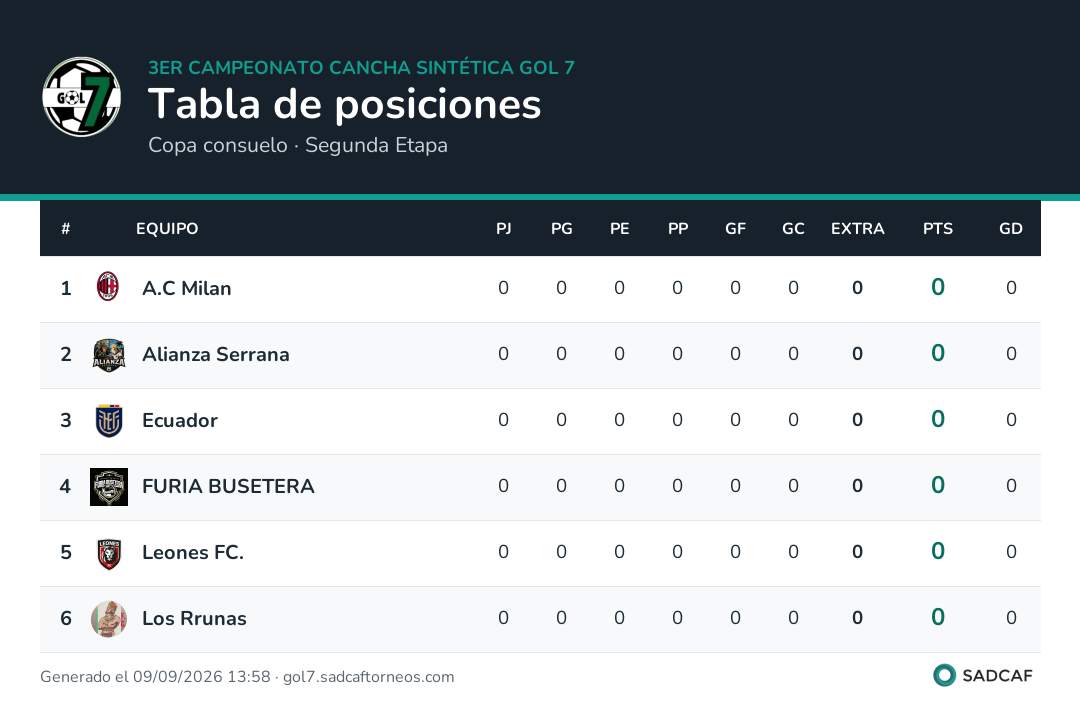This screenshot has height=728, width=1080.
Task: Select the EQUIPO column header
Action: click(x=167, y=229)
